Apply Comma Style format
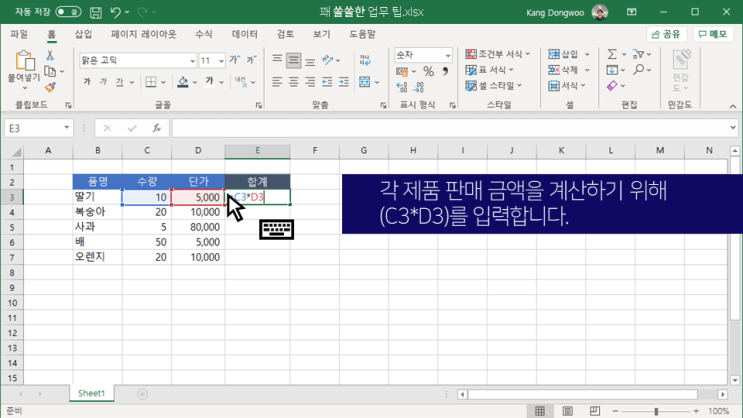Screen dimensions: 743x418 (x=445, y=72)
